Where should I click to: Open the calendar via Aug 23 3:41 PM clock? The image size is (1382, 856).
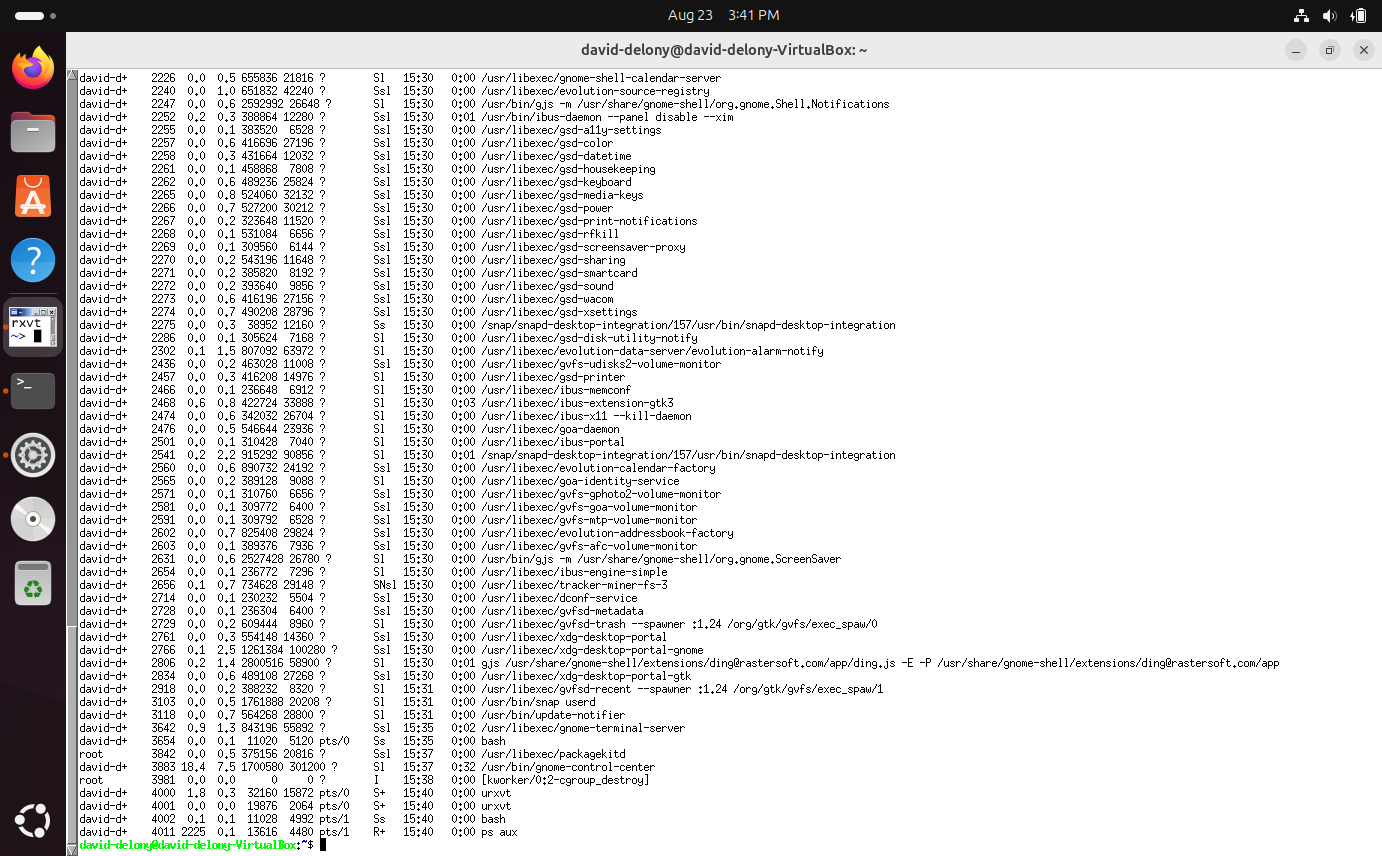pos(723,16)
